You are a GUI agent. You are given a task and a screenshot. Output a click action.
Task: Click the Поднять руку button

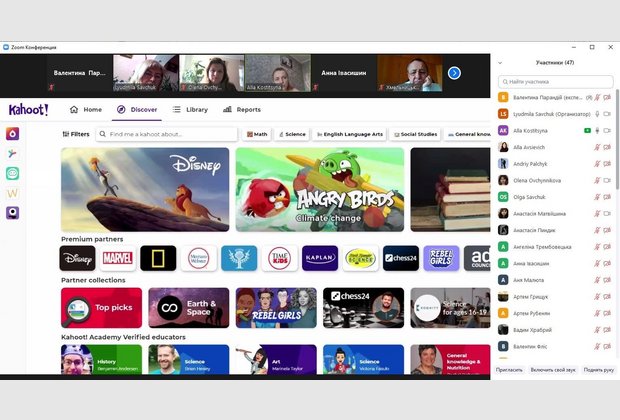[599, 370]
